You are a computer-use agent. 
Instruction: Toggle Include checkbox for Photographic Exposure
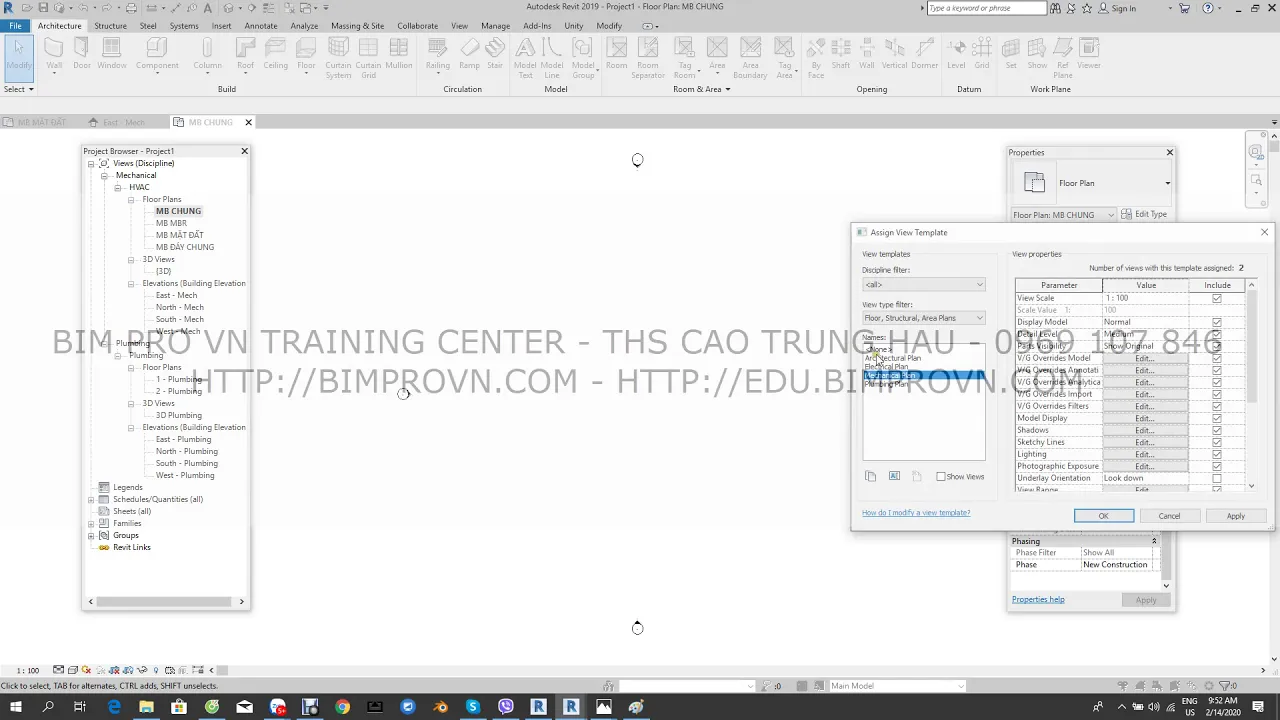pos(1217,466)
